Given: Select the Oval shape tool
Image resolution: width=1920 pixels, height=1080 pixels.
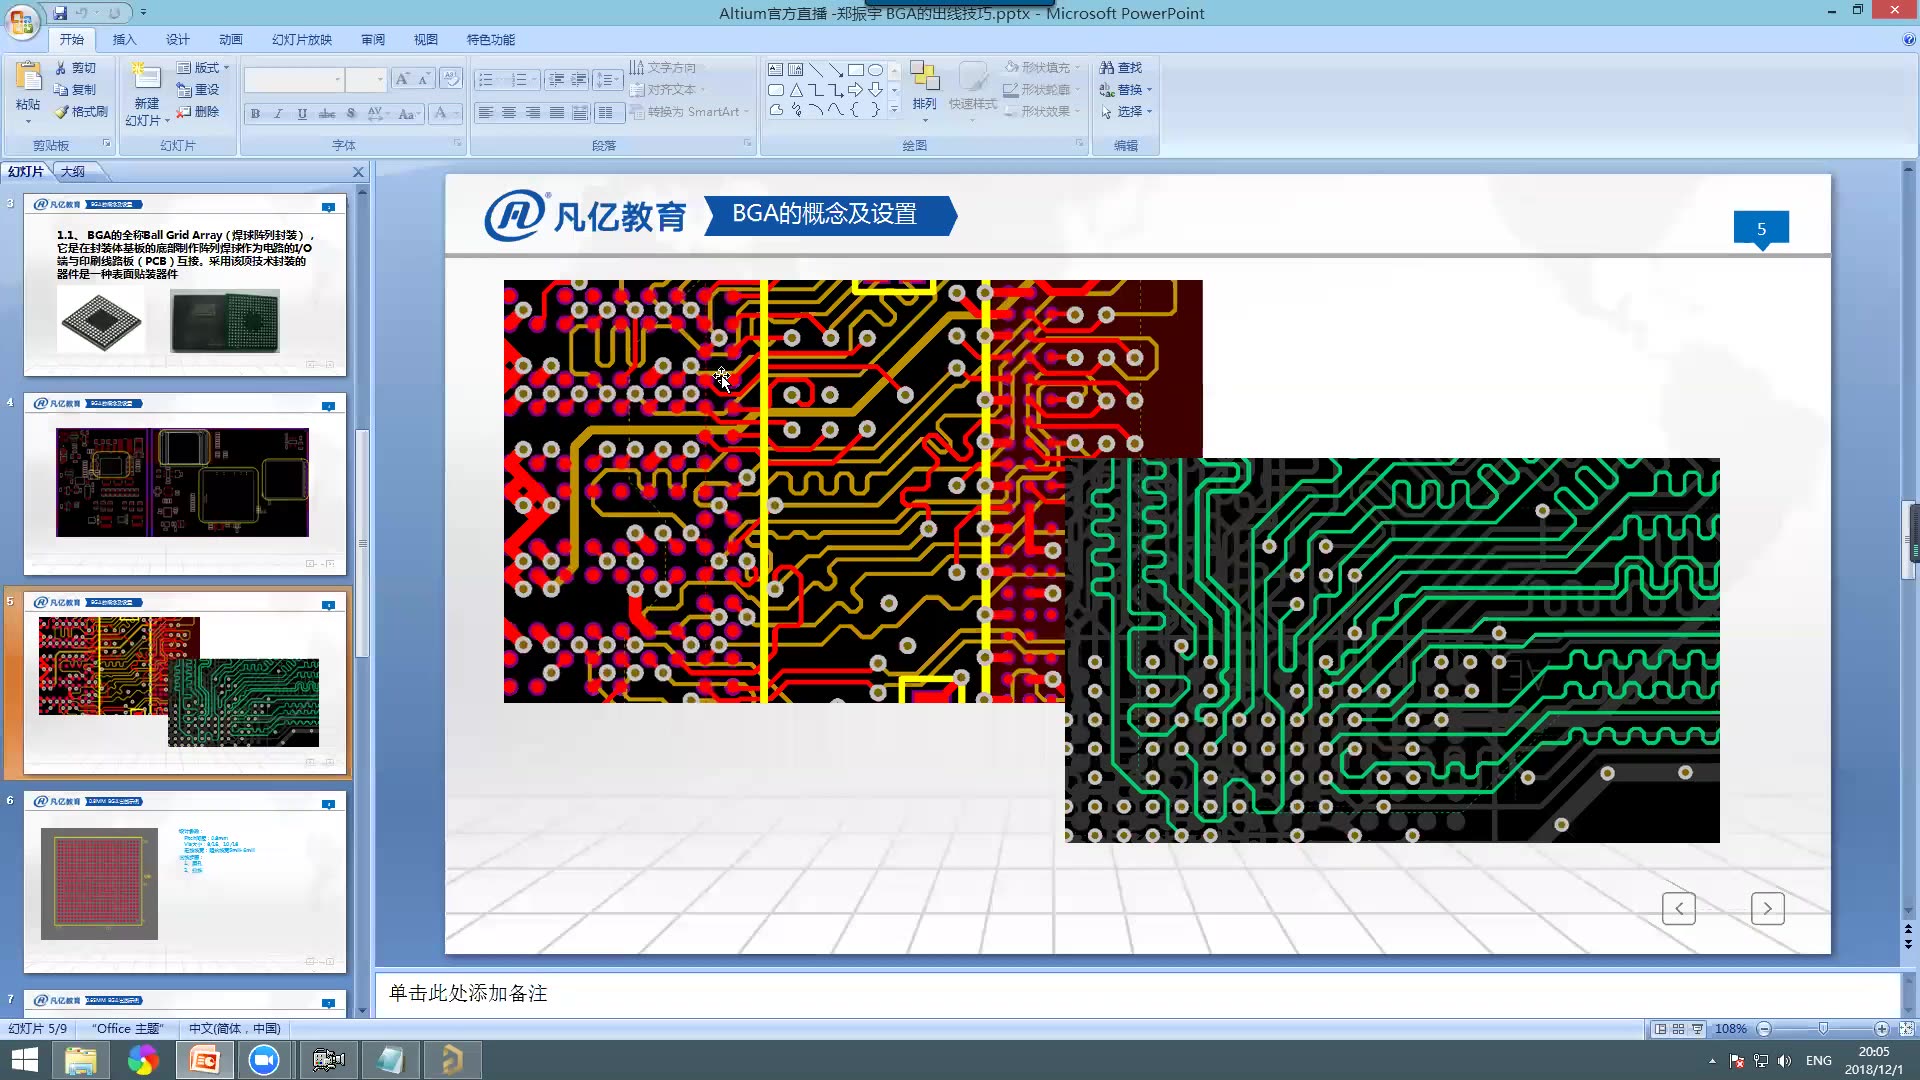Looking at the screenshot, I should click(876, 70).
